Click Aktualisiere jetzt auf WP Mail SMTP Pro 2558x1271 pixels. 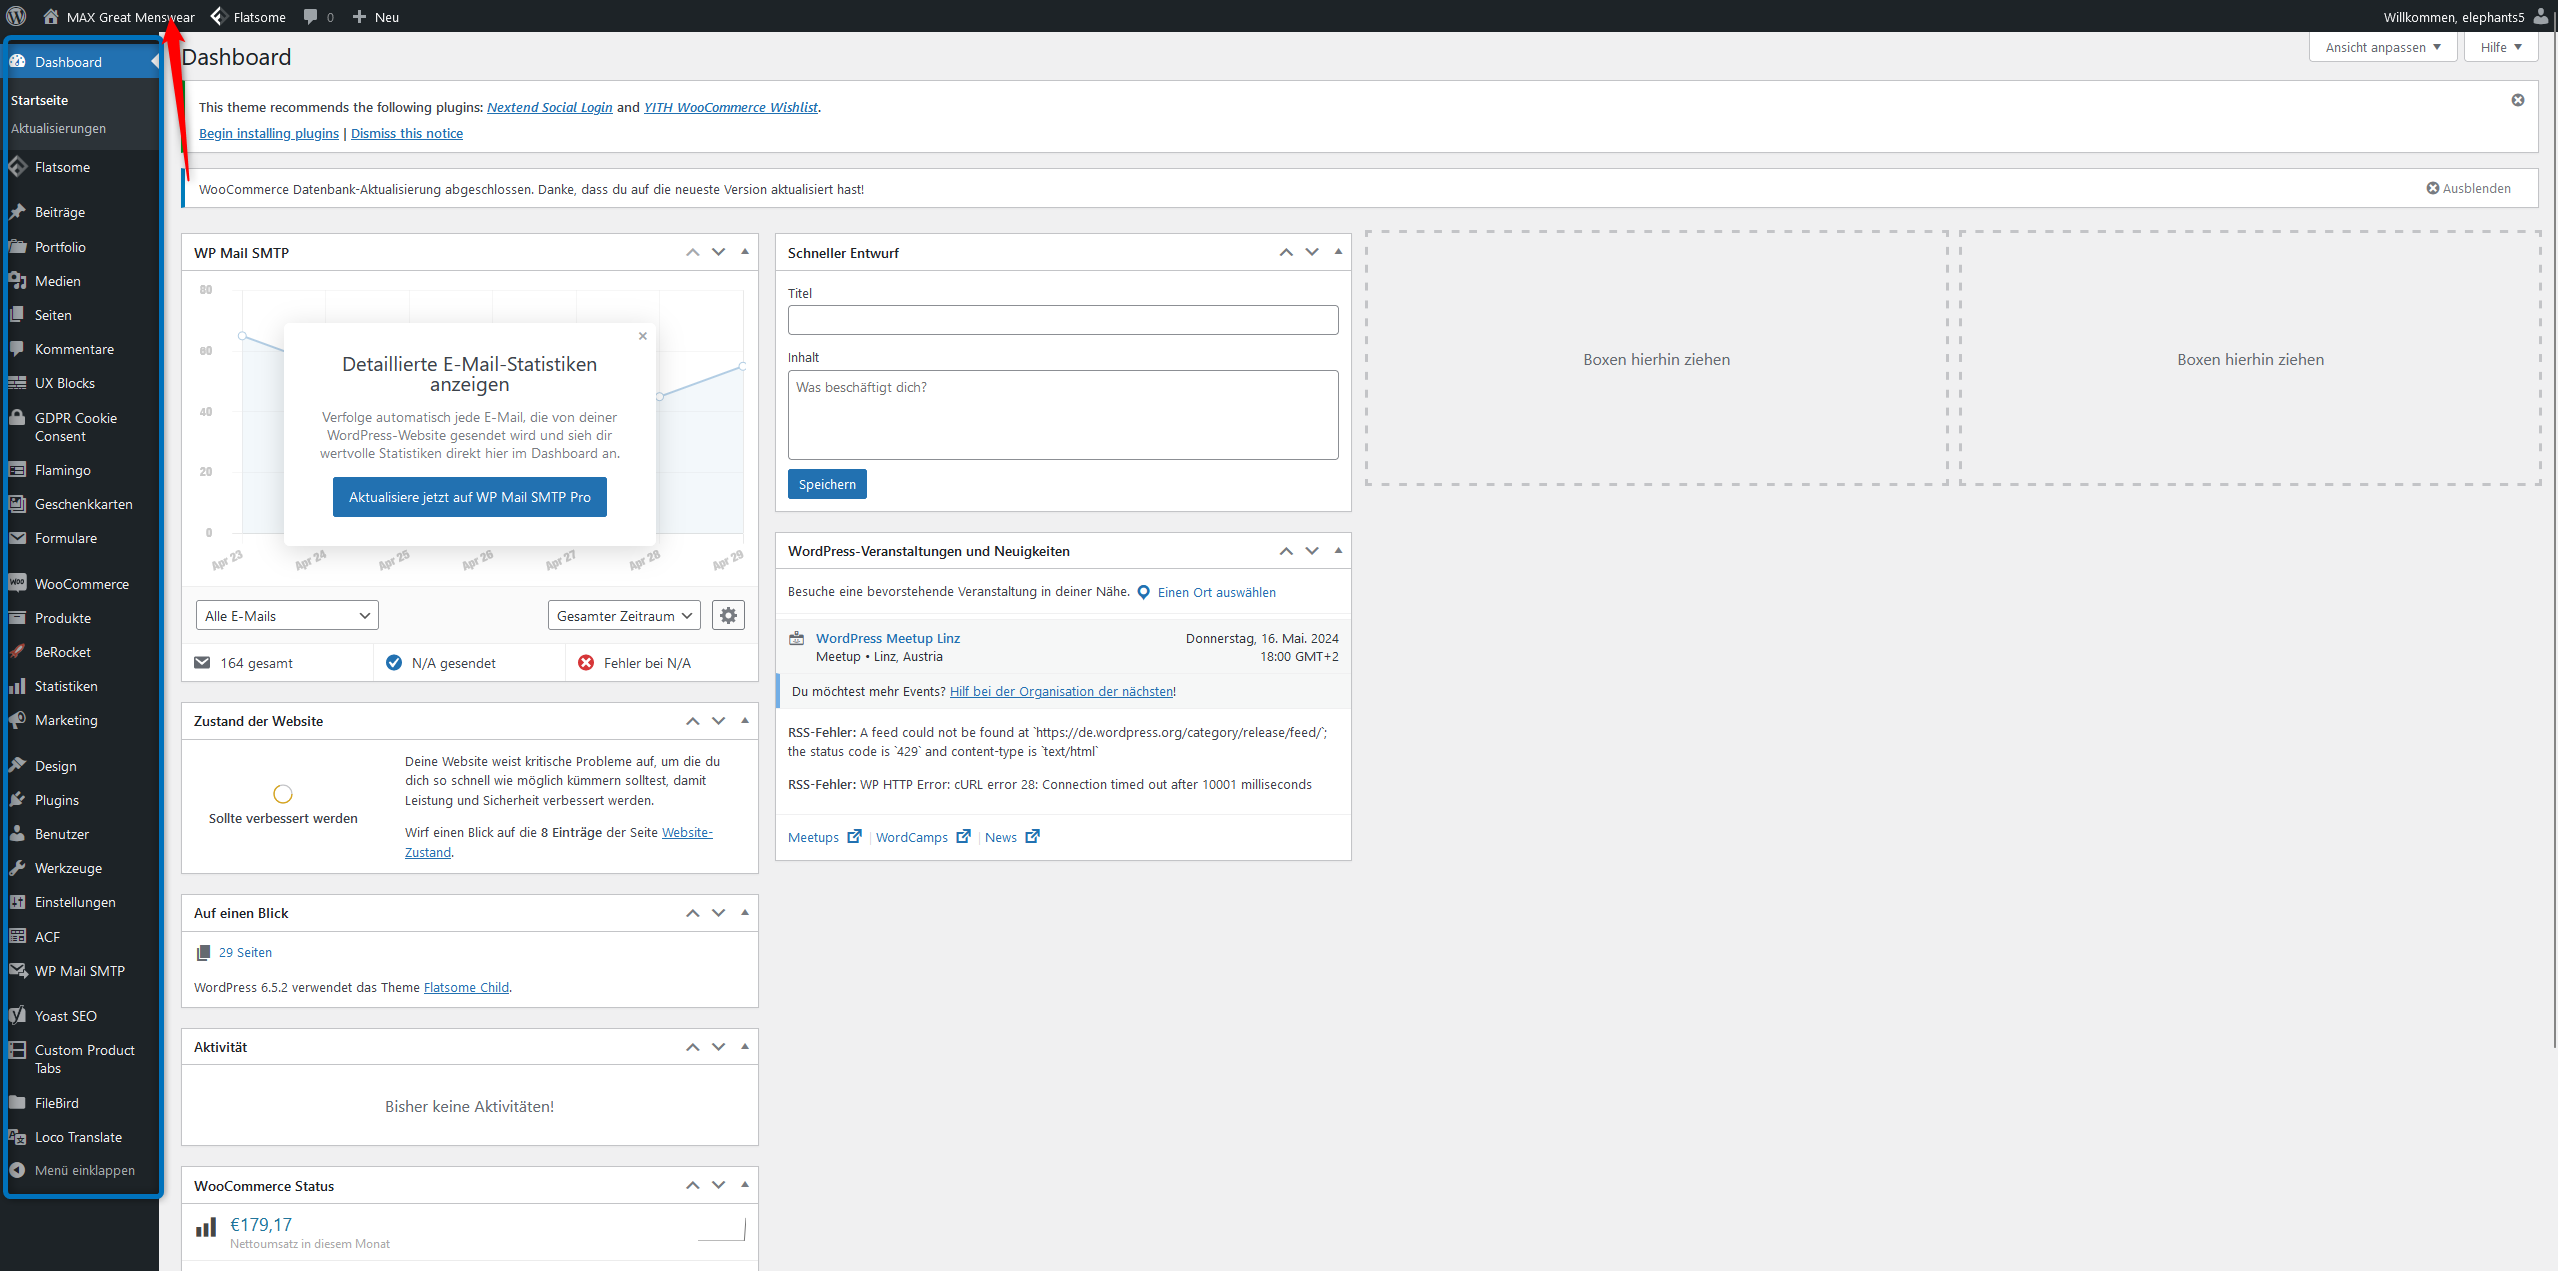tap(469, 497)
